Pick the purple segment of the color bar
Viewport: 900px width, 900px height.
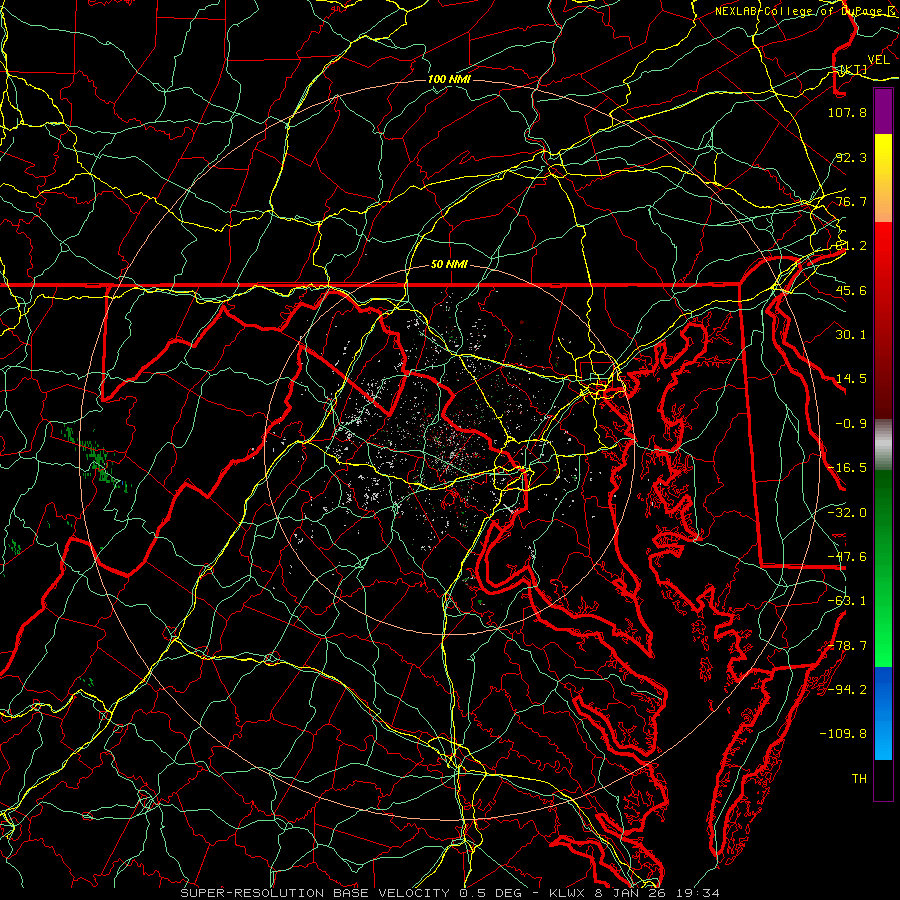(883, 111)
